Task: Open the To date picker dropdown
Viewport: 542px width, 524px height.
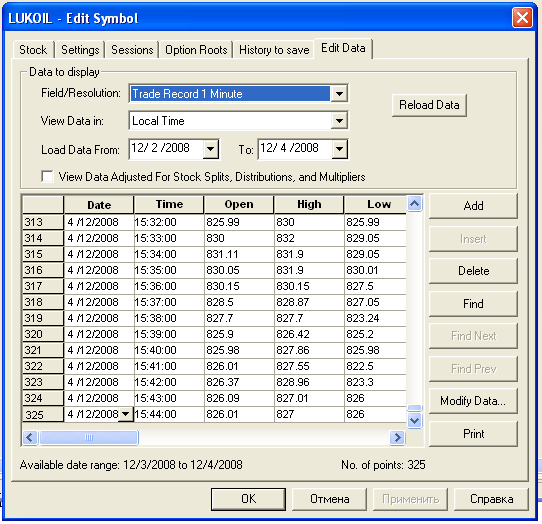Action: [x=339, y=149]
